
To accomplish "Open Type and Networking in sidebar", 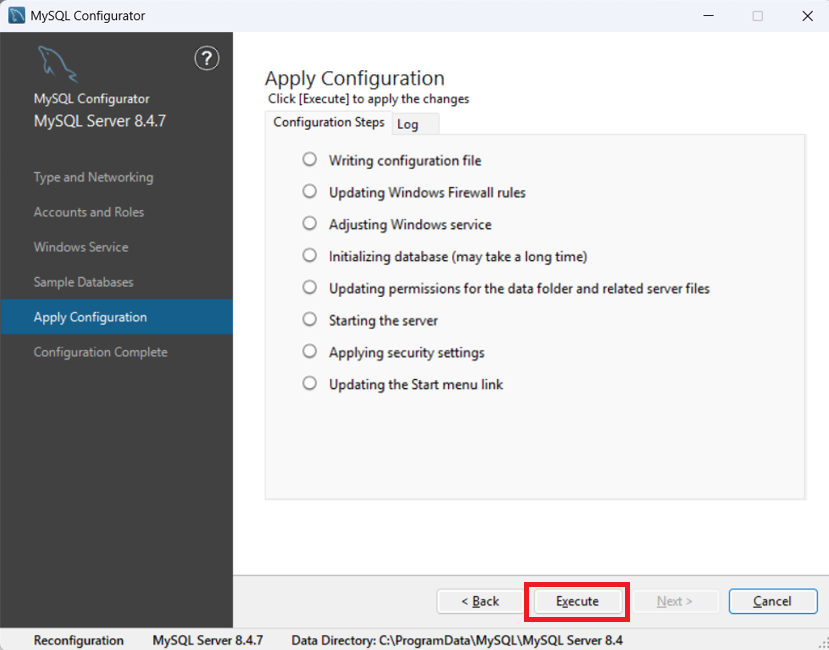I will click(93, 177).
